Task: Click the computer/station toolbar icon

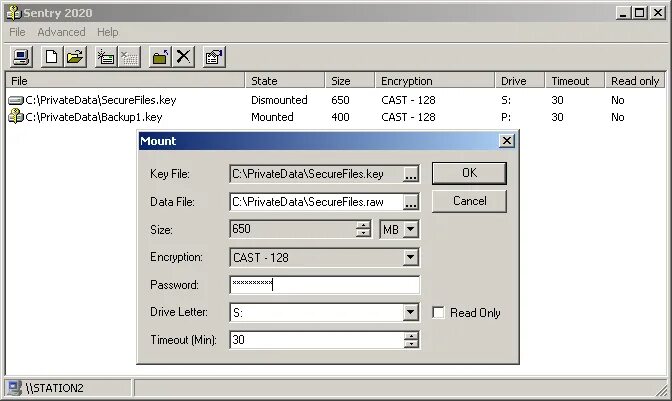Action: point(21,57)
